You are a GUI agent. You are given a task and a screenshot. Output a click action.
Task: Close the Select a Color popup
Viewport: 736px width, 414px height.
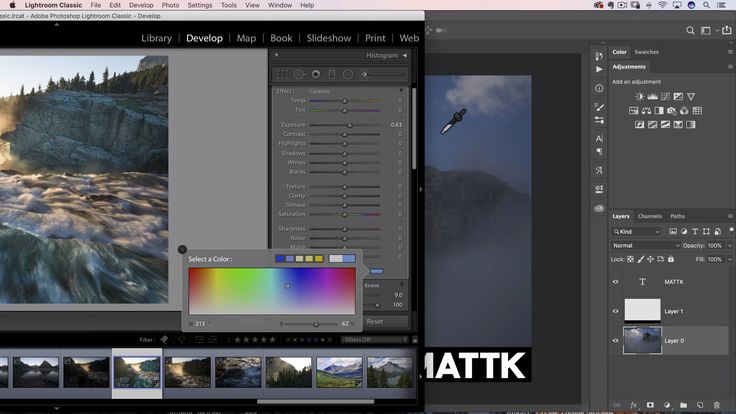pos(182,249)
